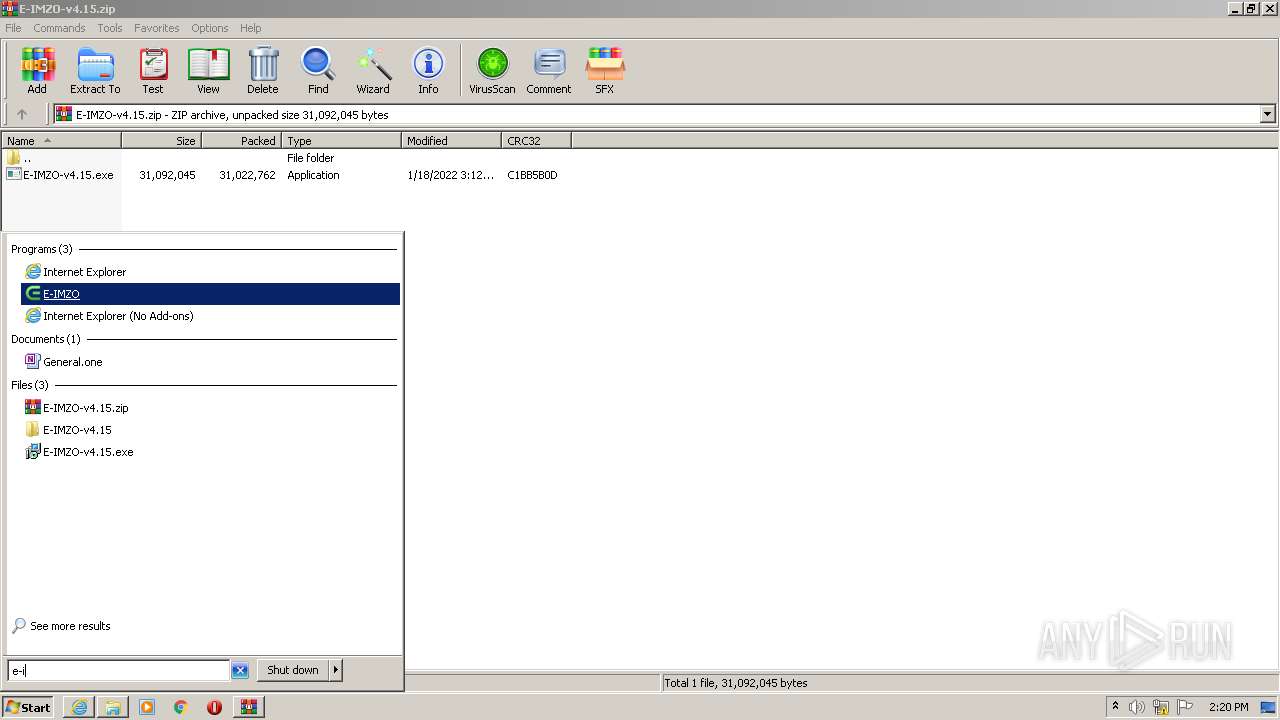1280x720 pixels.
Task: Sort by Packed column header
Action: point(242,141)
